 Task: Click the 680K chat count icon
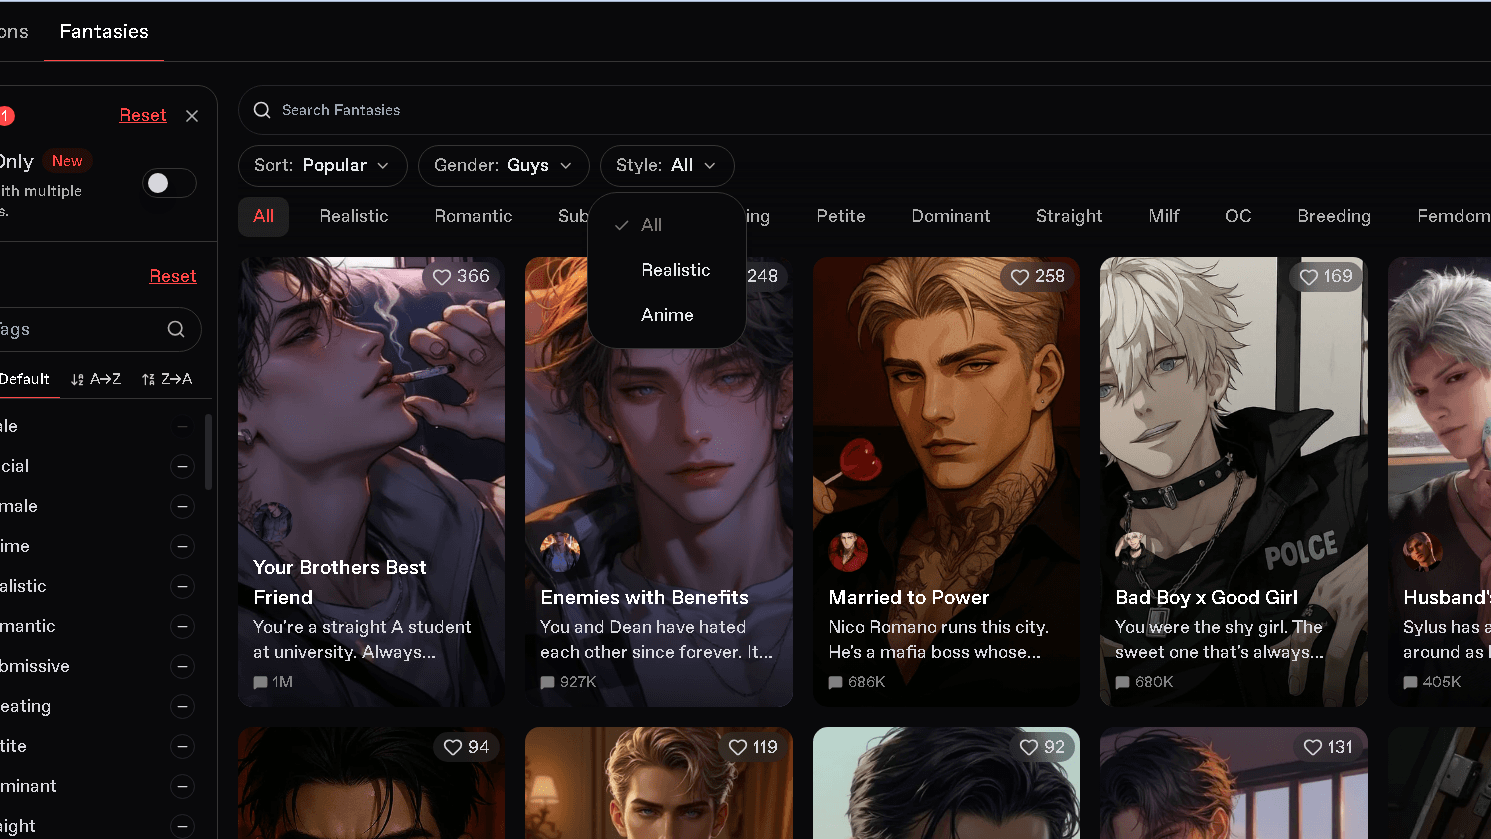tap(1123, 682)
